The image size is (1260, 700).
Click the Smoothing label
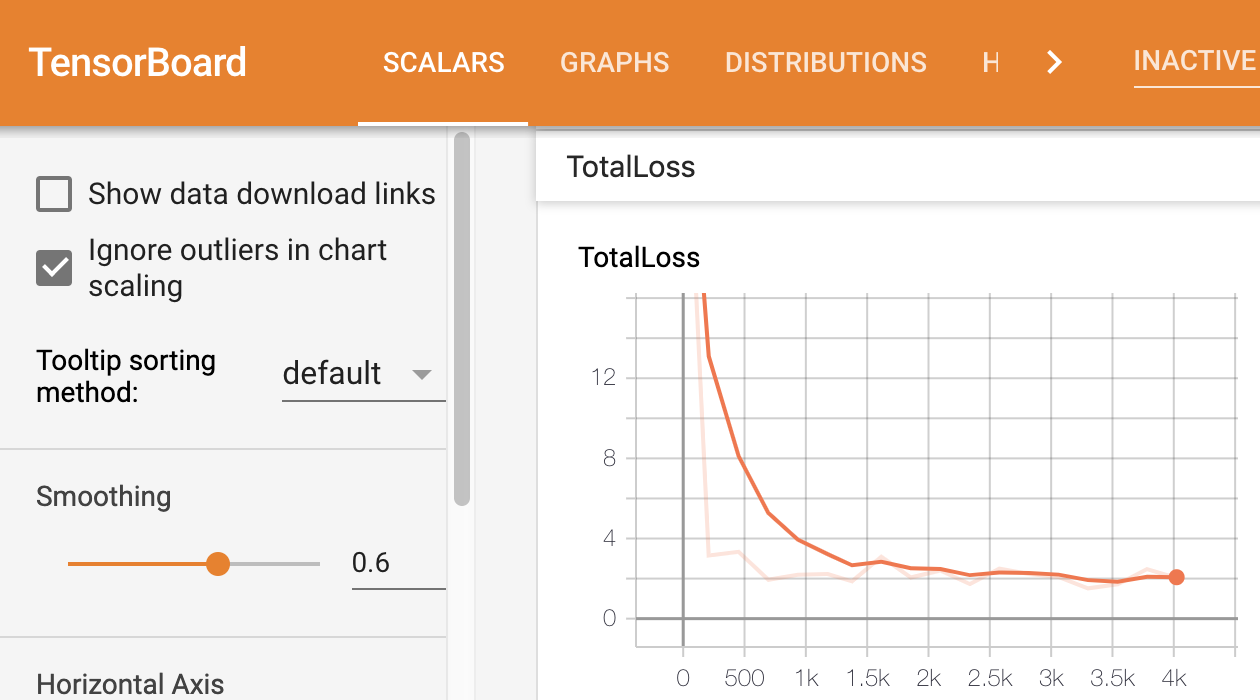tap(104, 497)
